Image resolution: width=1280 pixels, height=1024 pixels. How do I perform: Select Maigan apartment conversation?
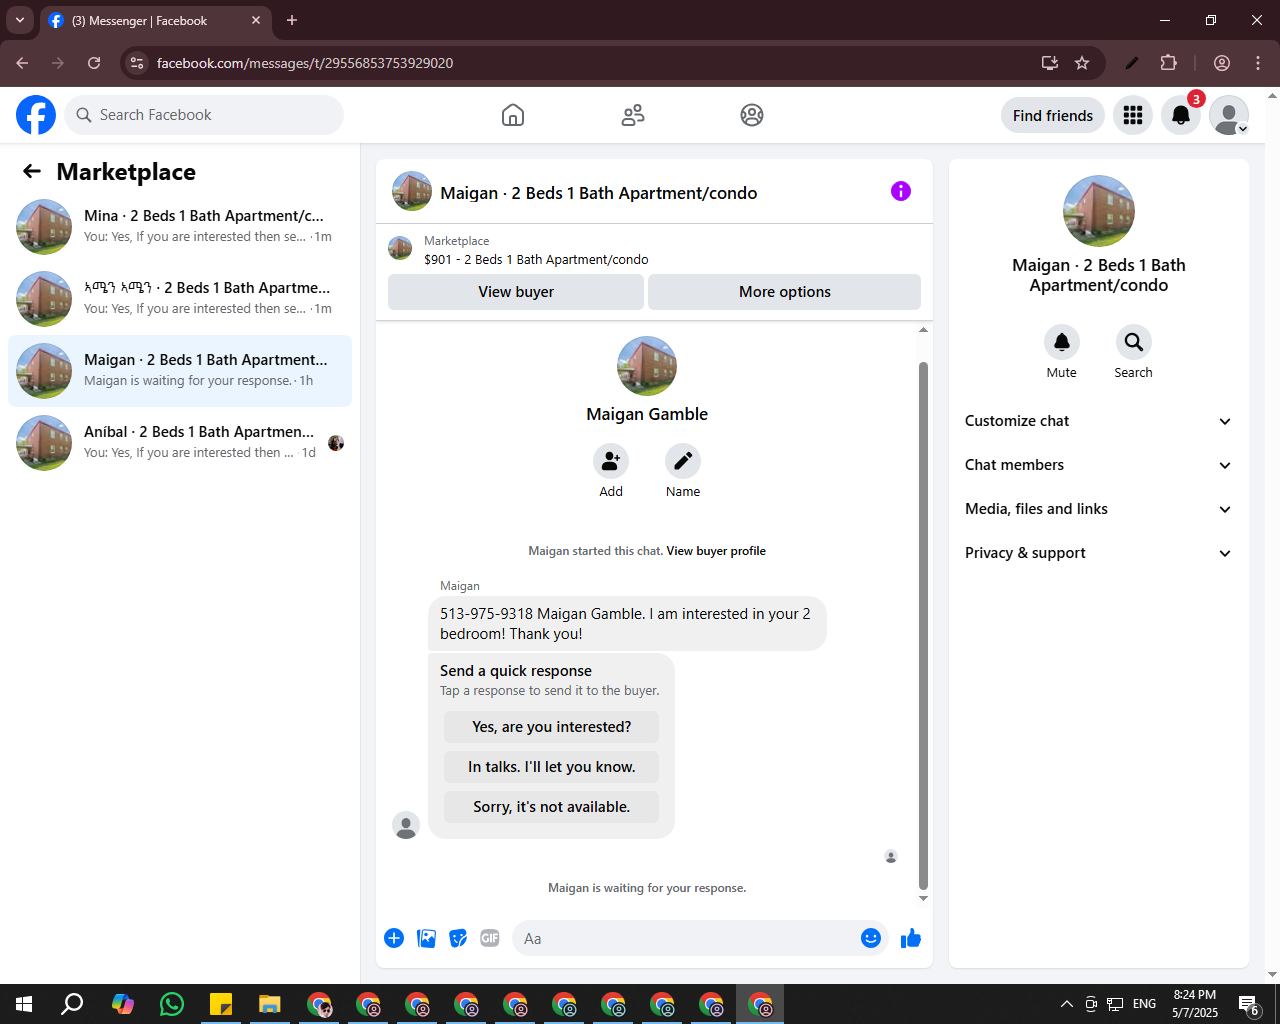click(x=180, y=371)
